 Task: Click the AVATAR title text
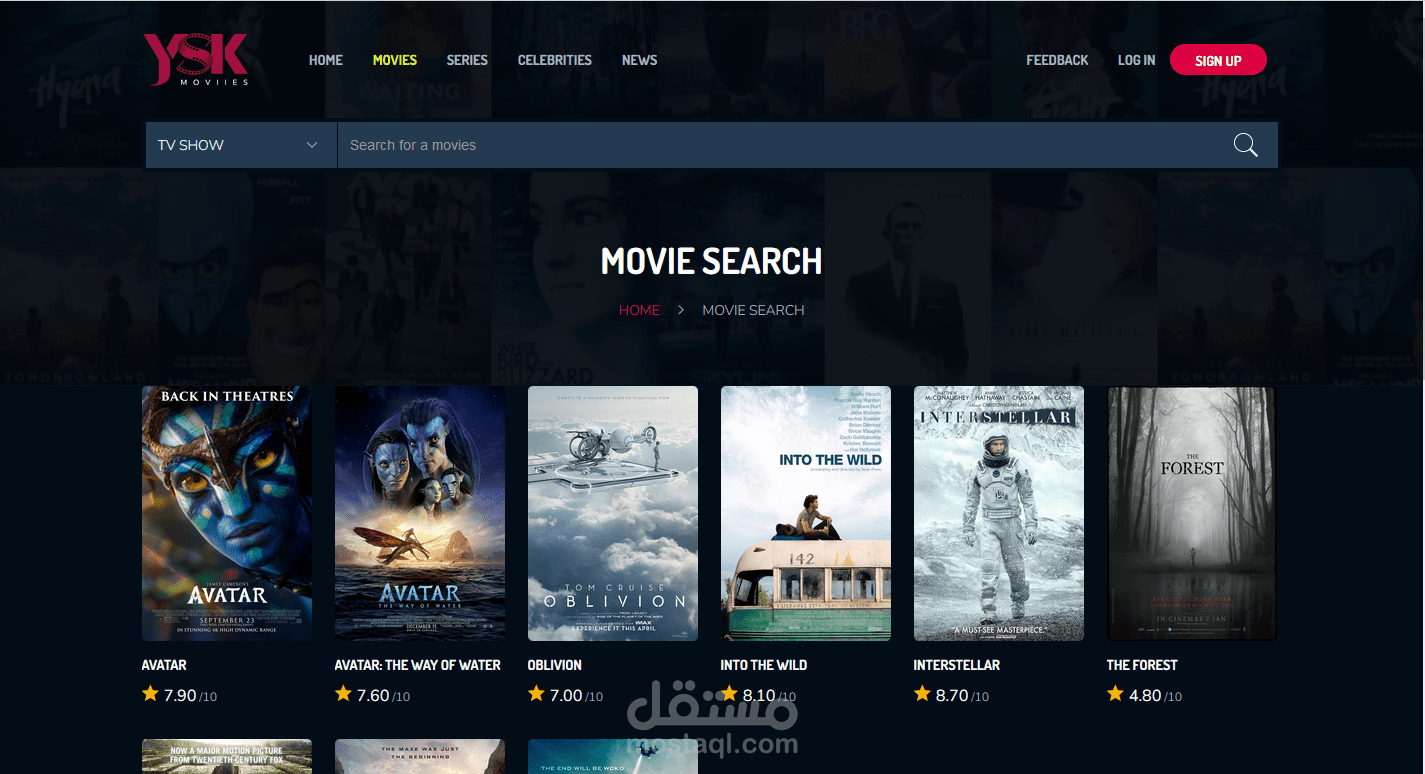pyautogui.click(x=164, y=665)
